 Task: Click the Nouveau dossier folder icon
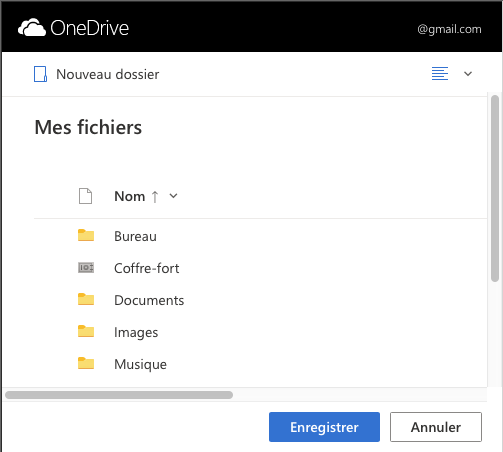(x=40, y=74)
